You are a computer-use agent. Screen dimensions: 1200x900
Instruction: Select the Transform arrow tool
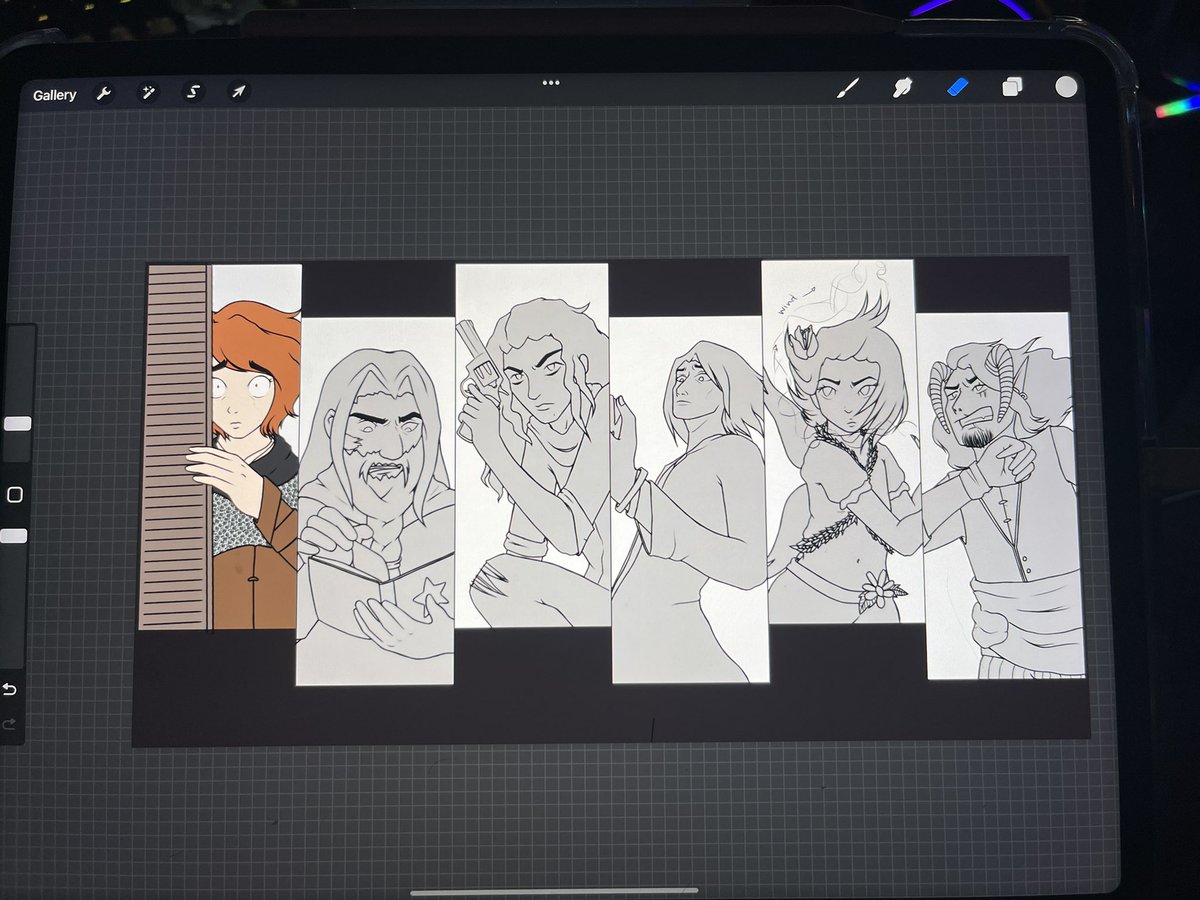click(238, 92)
